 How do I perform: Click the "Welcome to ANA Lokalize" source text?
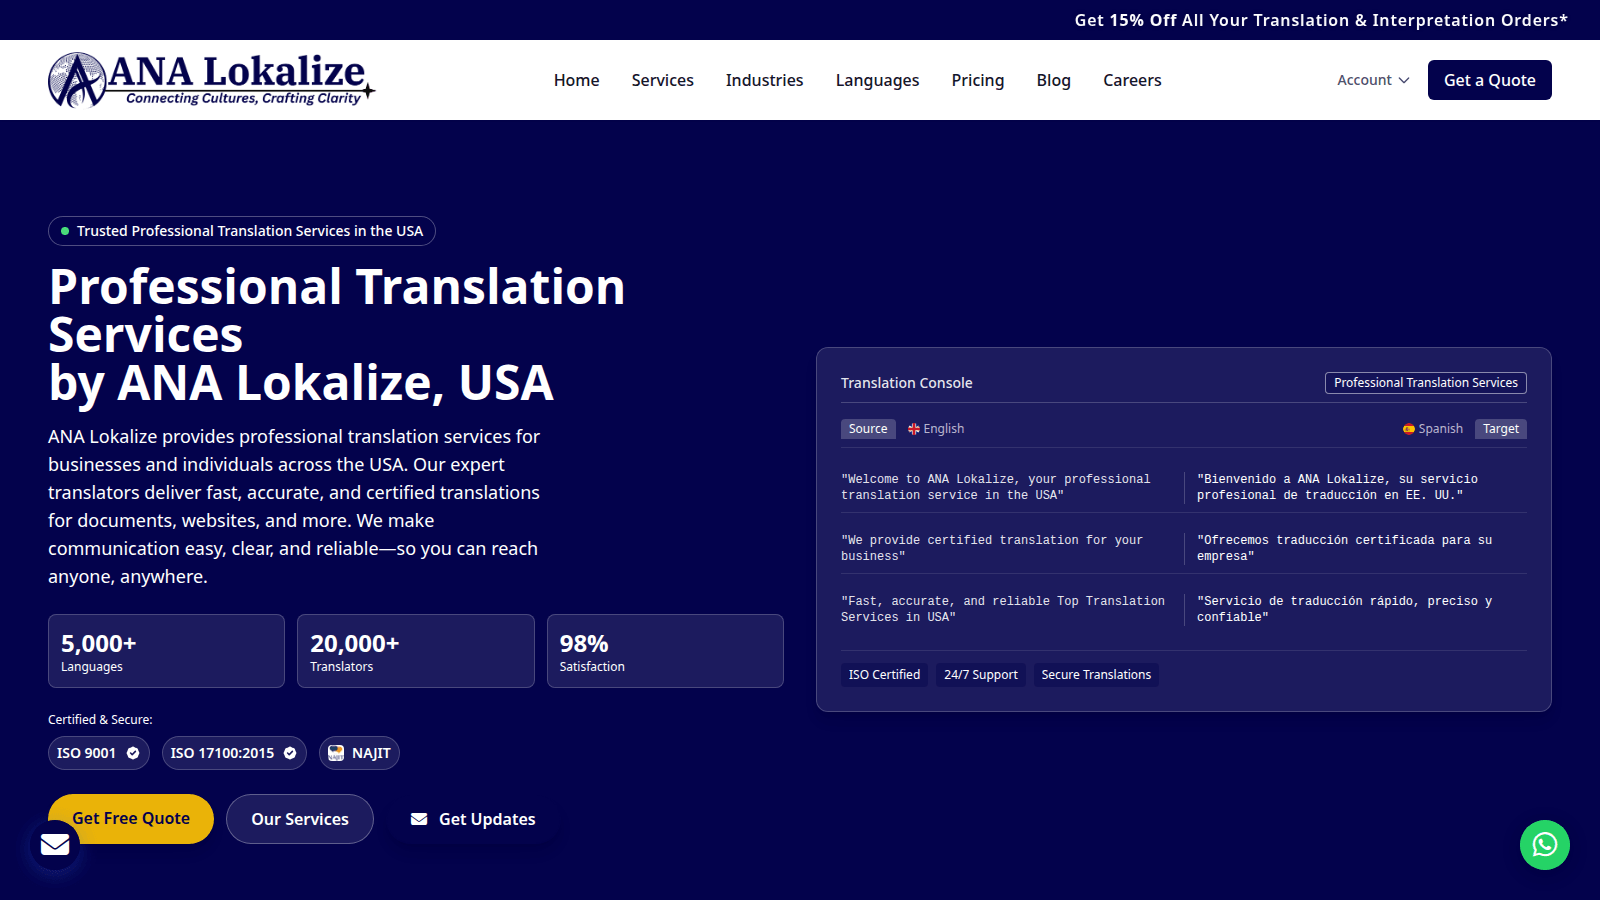996,487
